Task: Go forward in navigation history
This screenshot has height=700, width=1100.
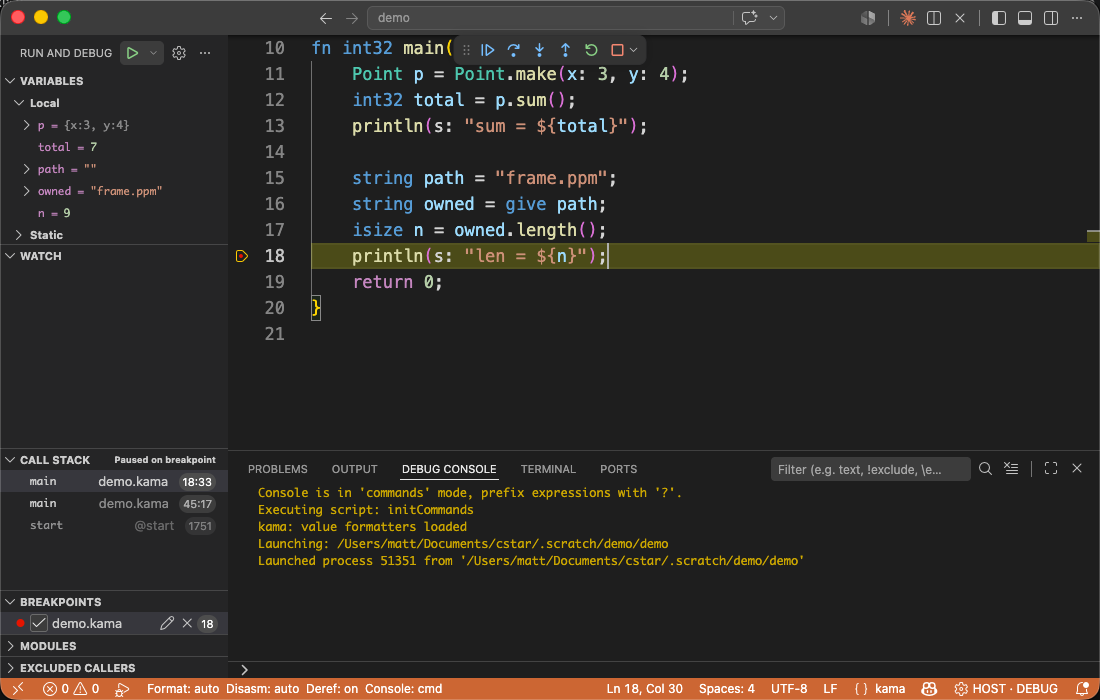Action: [352, 18]
